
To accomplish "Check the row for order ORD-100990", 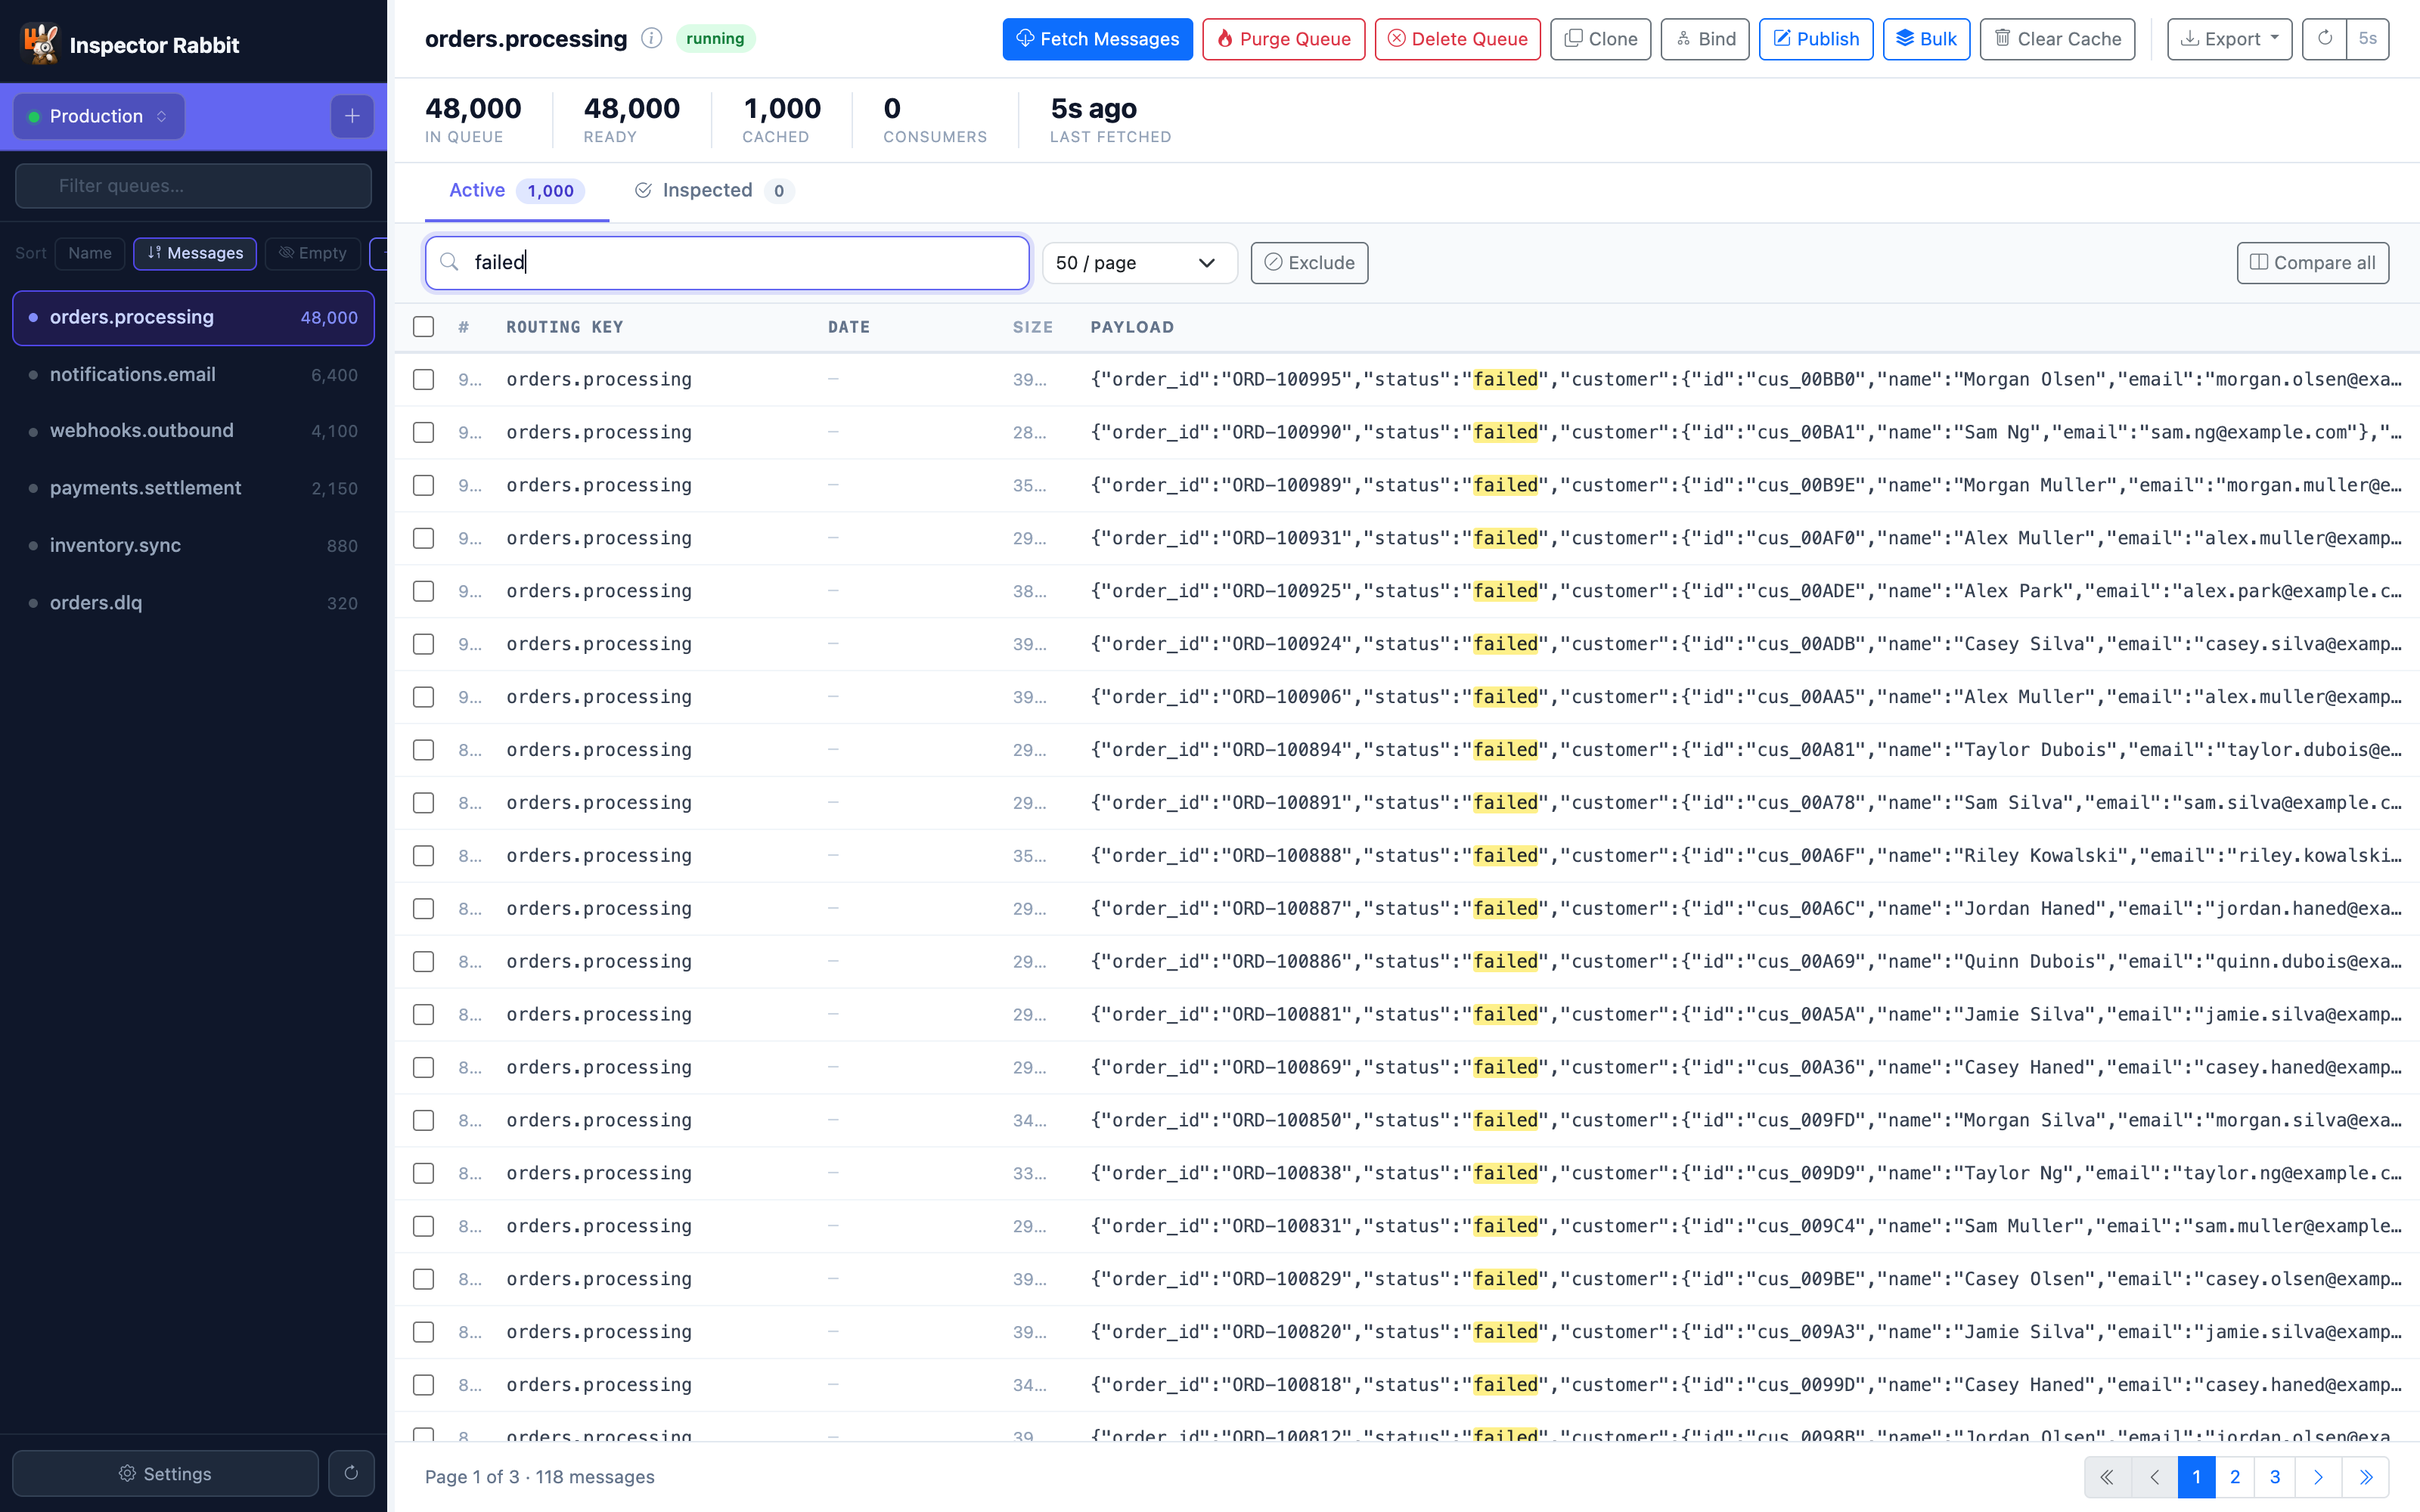I will (424, 433).
